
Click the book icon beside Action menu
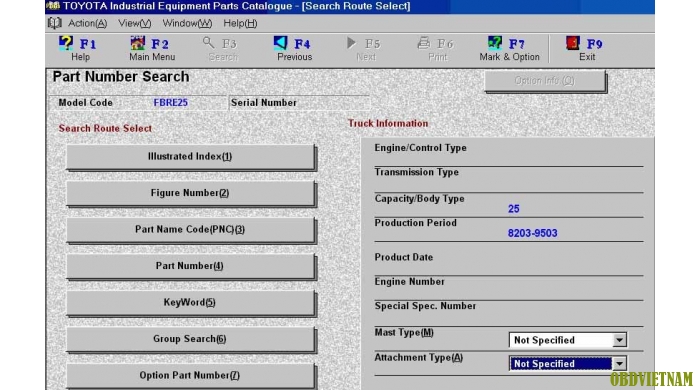click(x=54, y=23)
